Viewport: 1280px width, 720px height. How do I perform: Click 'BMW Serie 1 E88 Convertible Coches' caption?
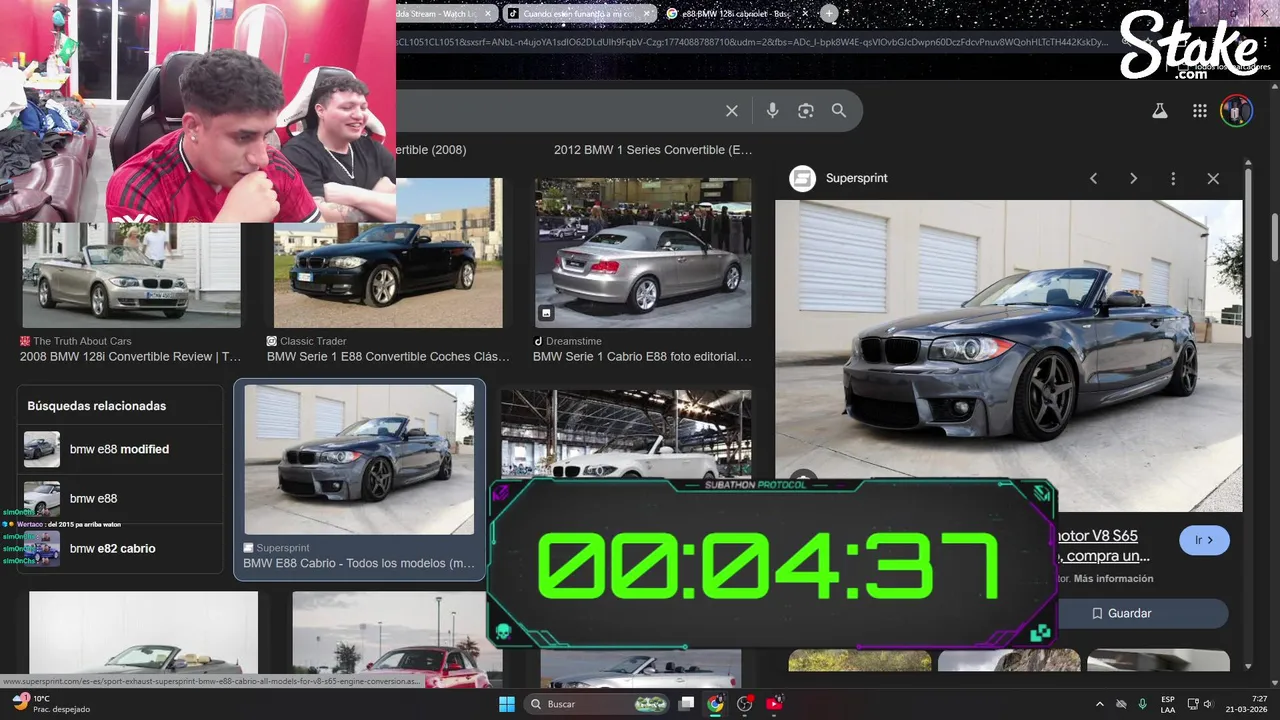point(388,357)
